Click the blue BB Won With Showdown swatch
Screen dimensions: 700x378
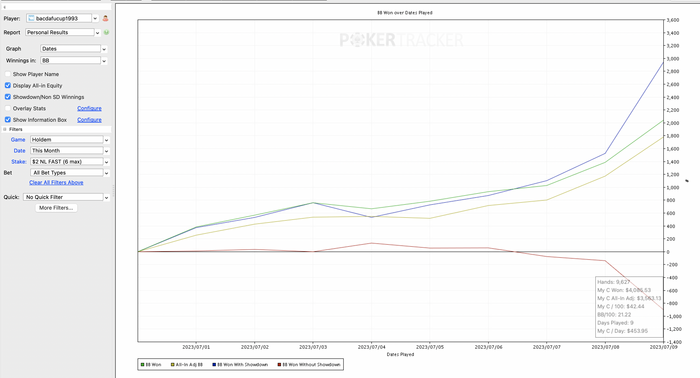click(214, 365)
